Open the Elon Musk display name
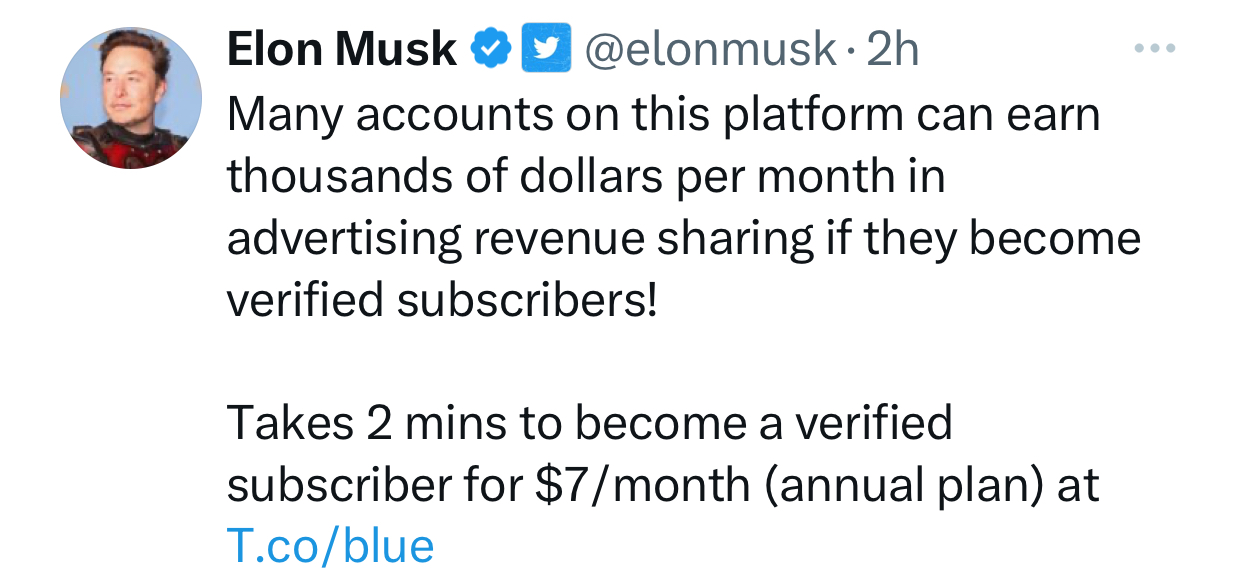The height and width of the screenshot is (585, 1242). (342, 48)
